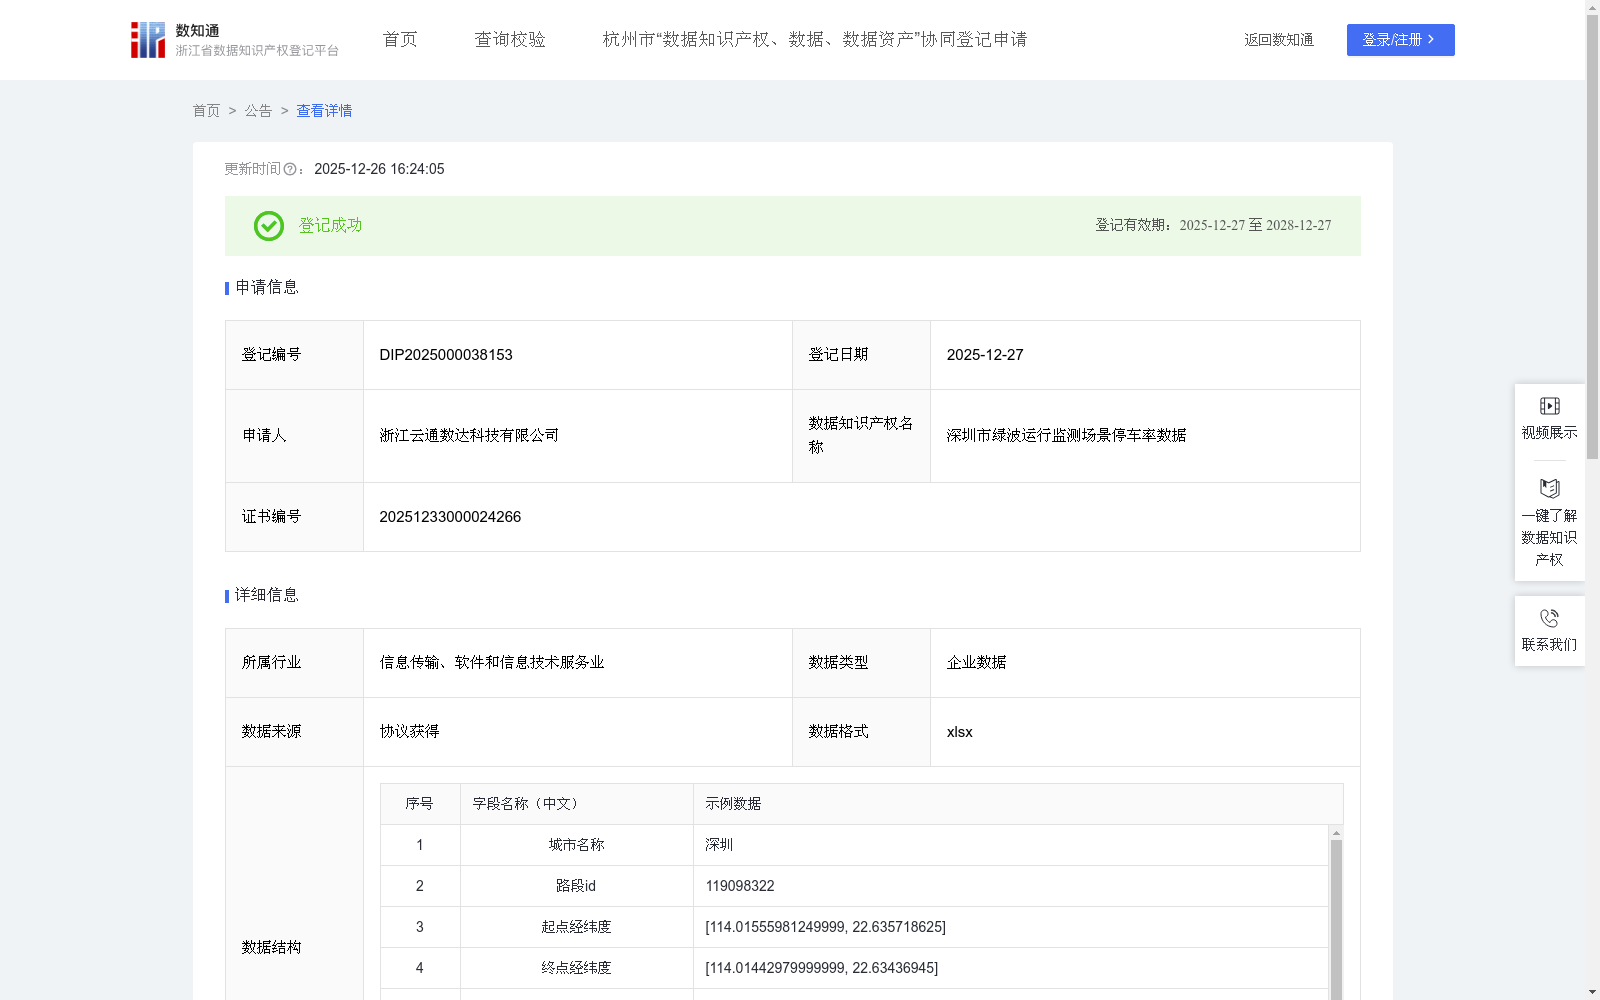Click the 申请信息 section heading
The height and width of the screenshot is (1000, 1600).
266,288
